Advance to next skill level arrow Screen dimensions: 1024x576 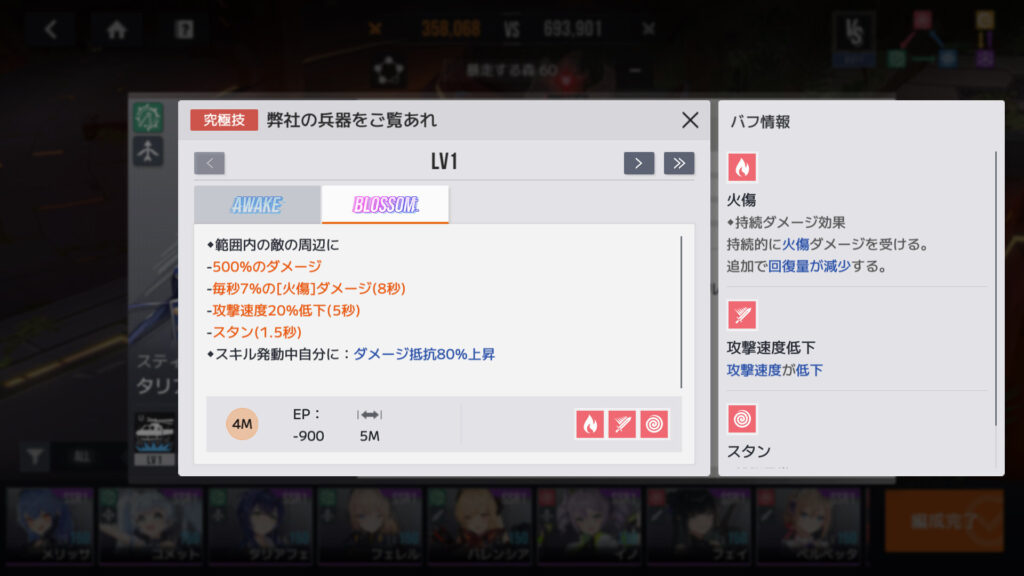coord(639,163)
